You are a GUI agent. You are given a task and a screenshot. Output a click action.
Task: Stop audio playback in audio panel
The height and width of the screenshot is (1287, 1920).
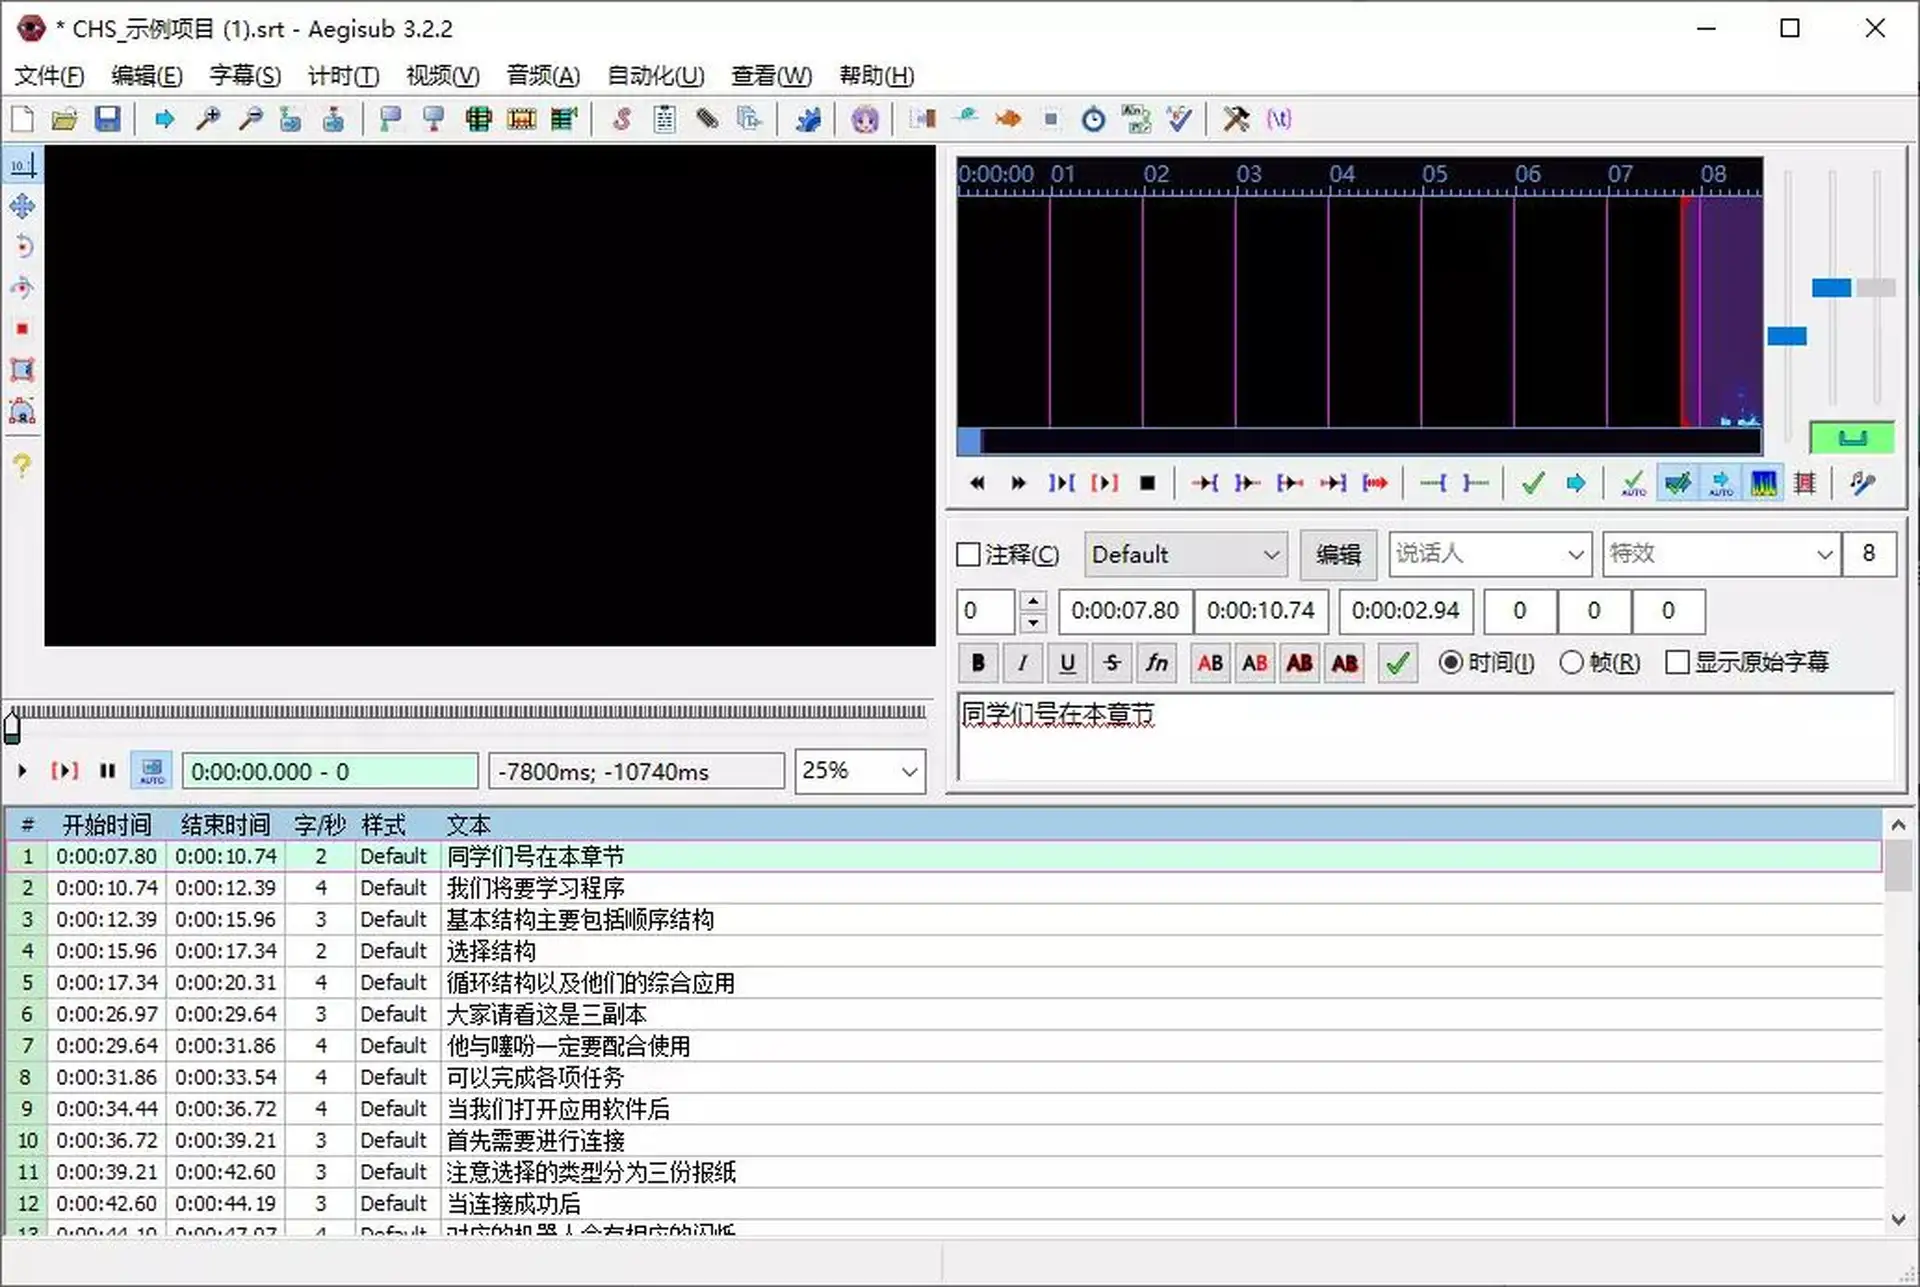pos(1147,483)
